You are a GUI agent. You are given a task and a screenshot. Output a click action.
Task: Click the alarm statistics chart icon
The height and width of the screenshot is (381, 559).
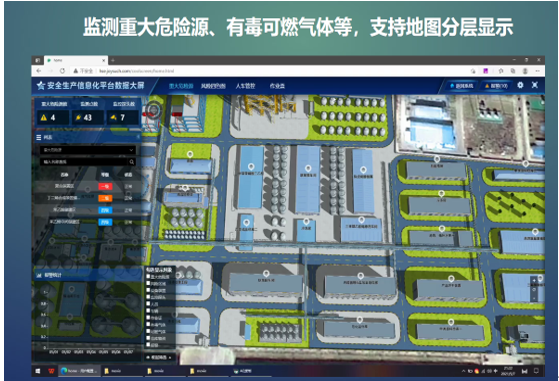point(39,275)
